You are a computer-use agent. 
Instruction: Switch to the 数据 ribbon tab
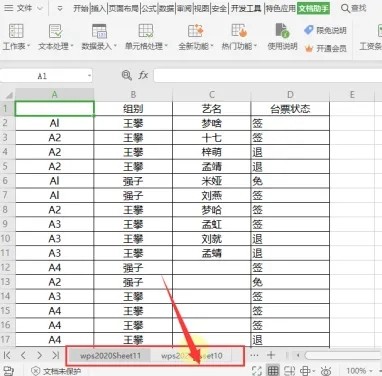tap(166, 8)
